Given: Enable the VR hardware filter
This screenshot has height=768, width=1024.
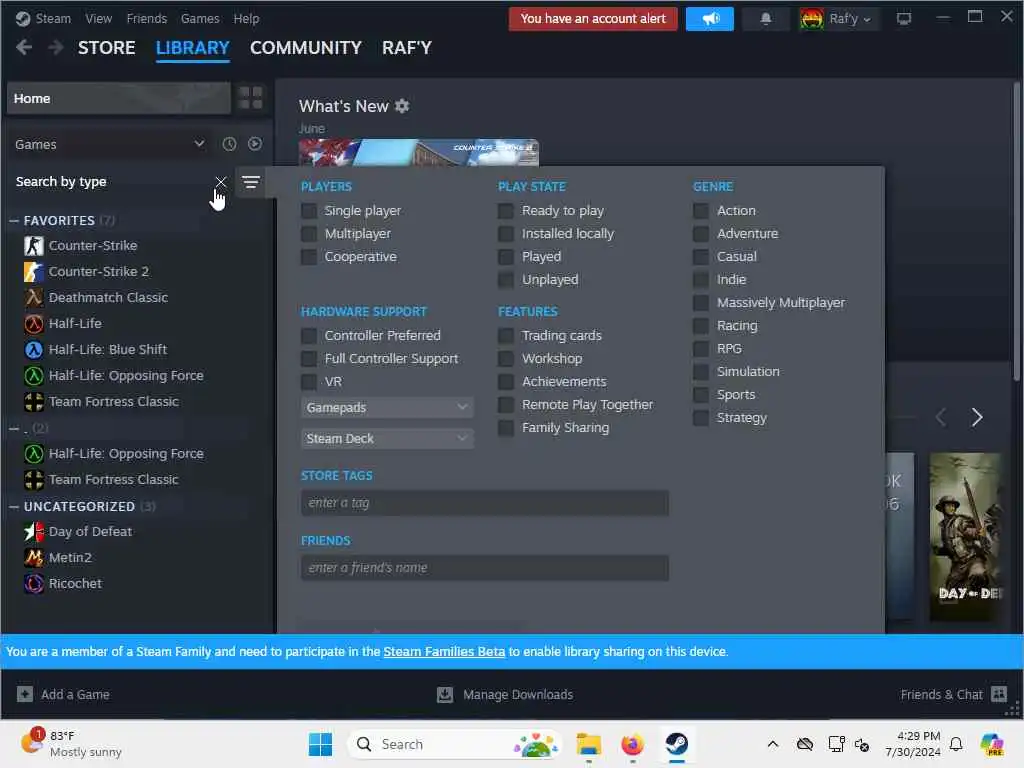Looking at the screenshot, I should [309, 381].
